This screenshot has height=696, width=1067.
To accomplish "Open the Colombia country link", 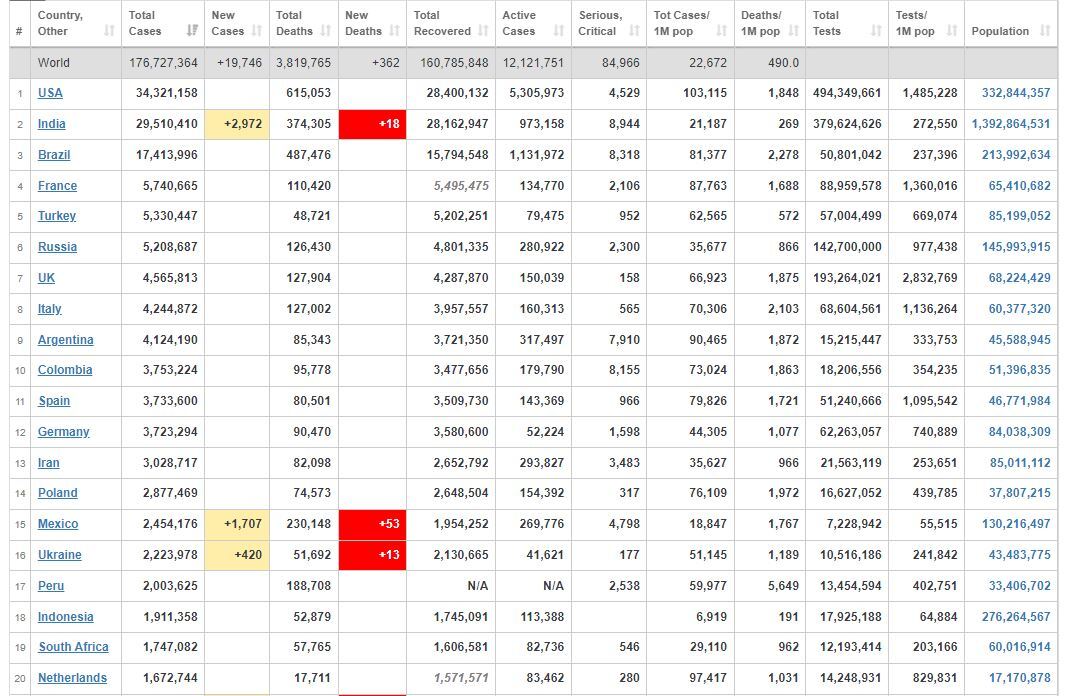I will pyautogui.click(x=65, y=370).
